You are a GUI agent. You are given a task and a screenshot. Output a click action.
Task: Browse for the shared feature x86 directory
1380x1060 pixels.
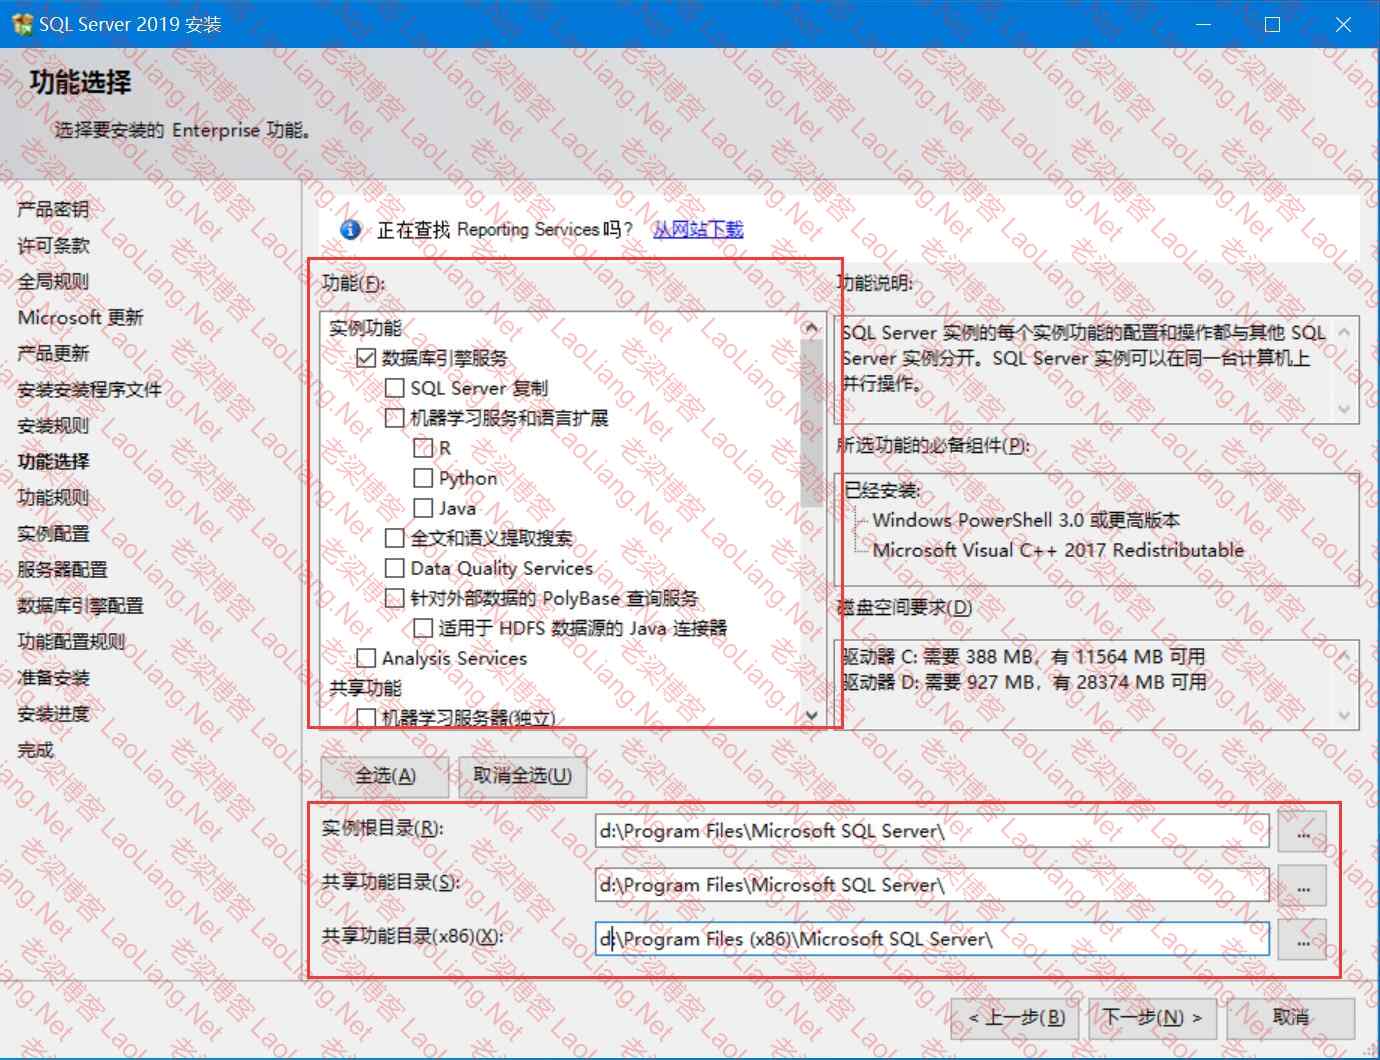click(1302, 940)
